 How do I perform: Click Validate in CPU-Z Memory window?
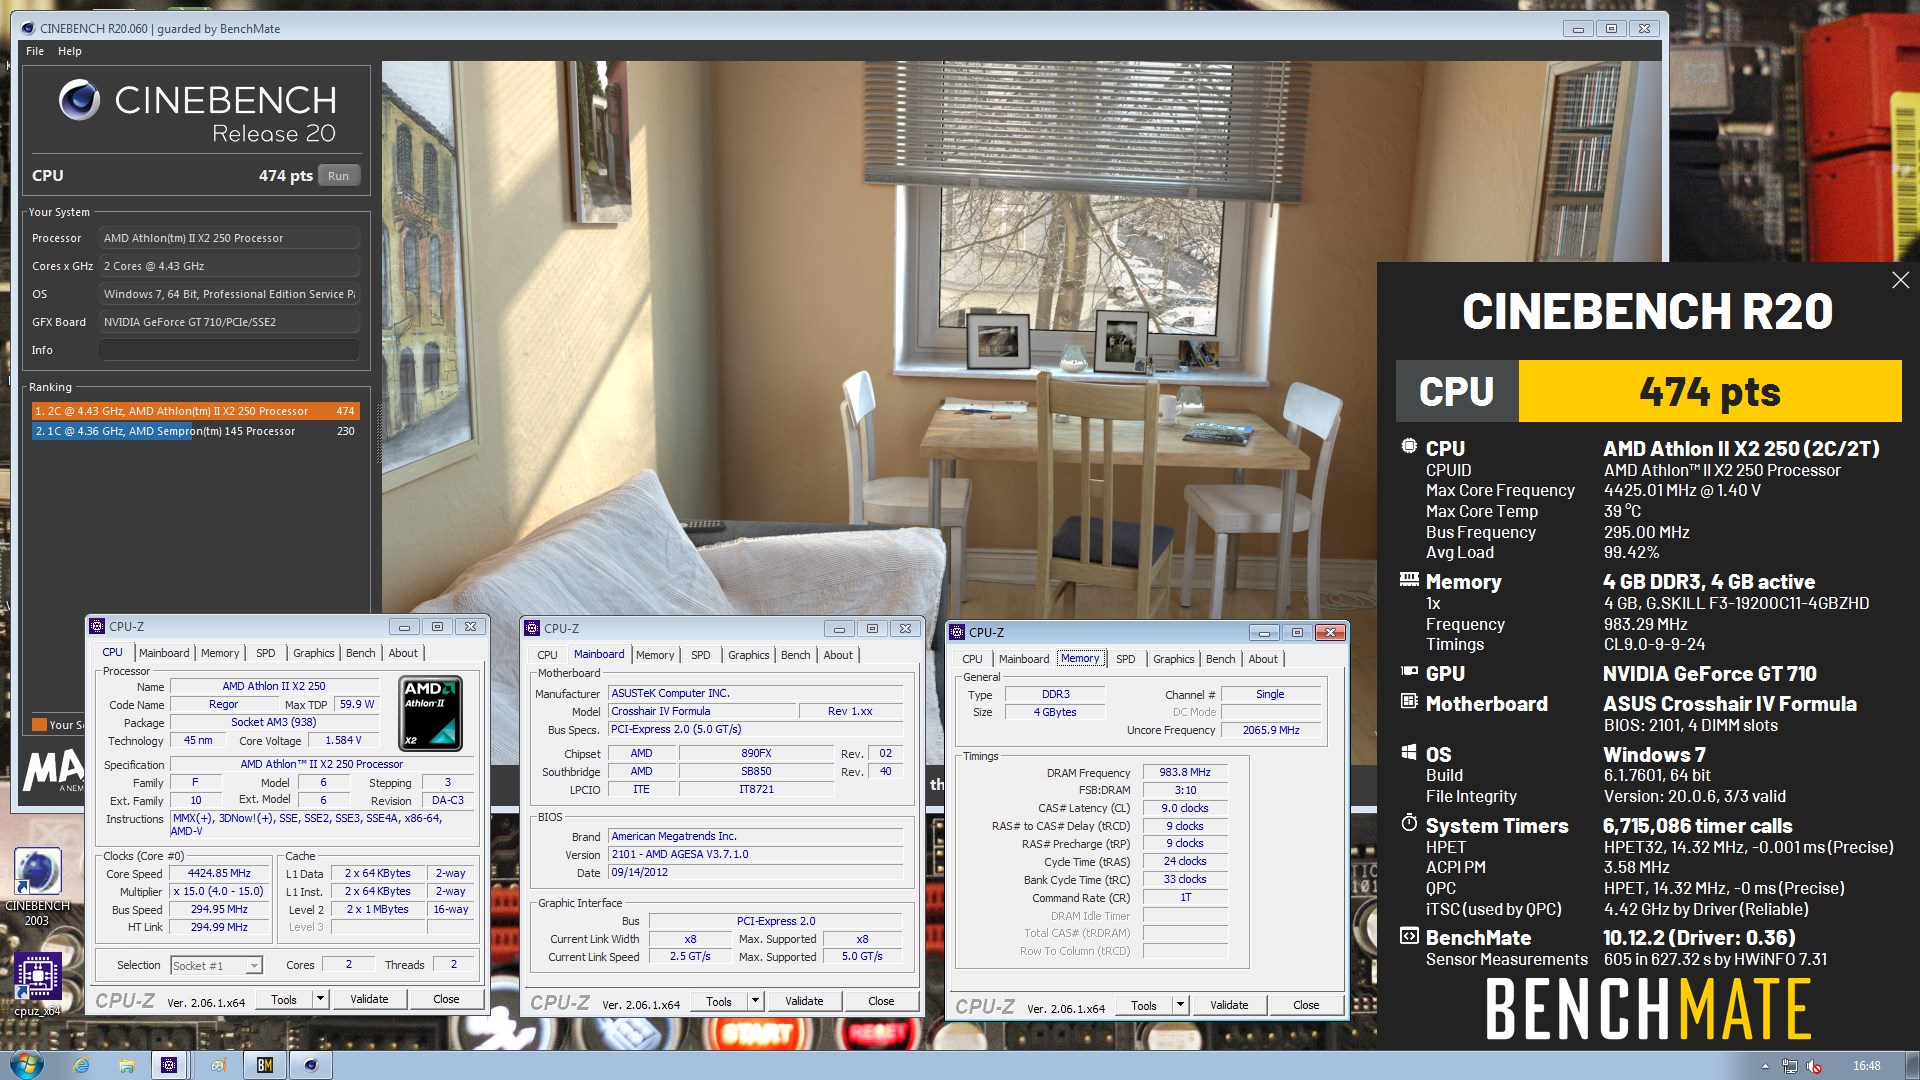click(x=1229, y=1005)
